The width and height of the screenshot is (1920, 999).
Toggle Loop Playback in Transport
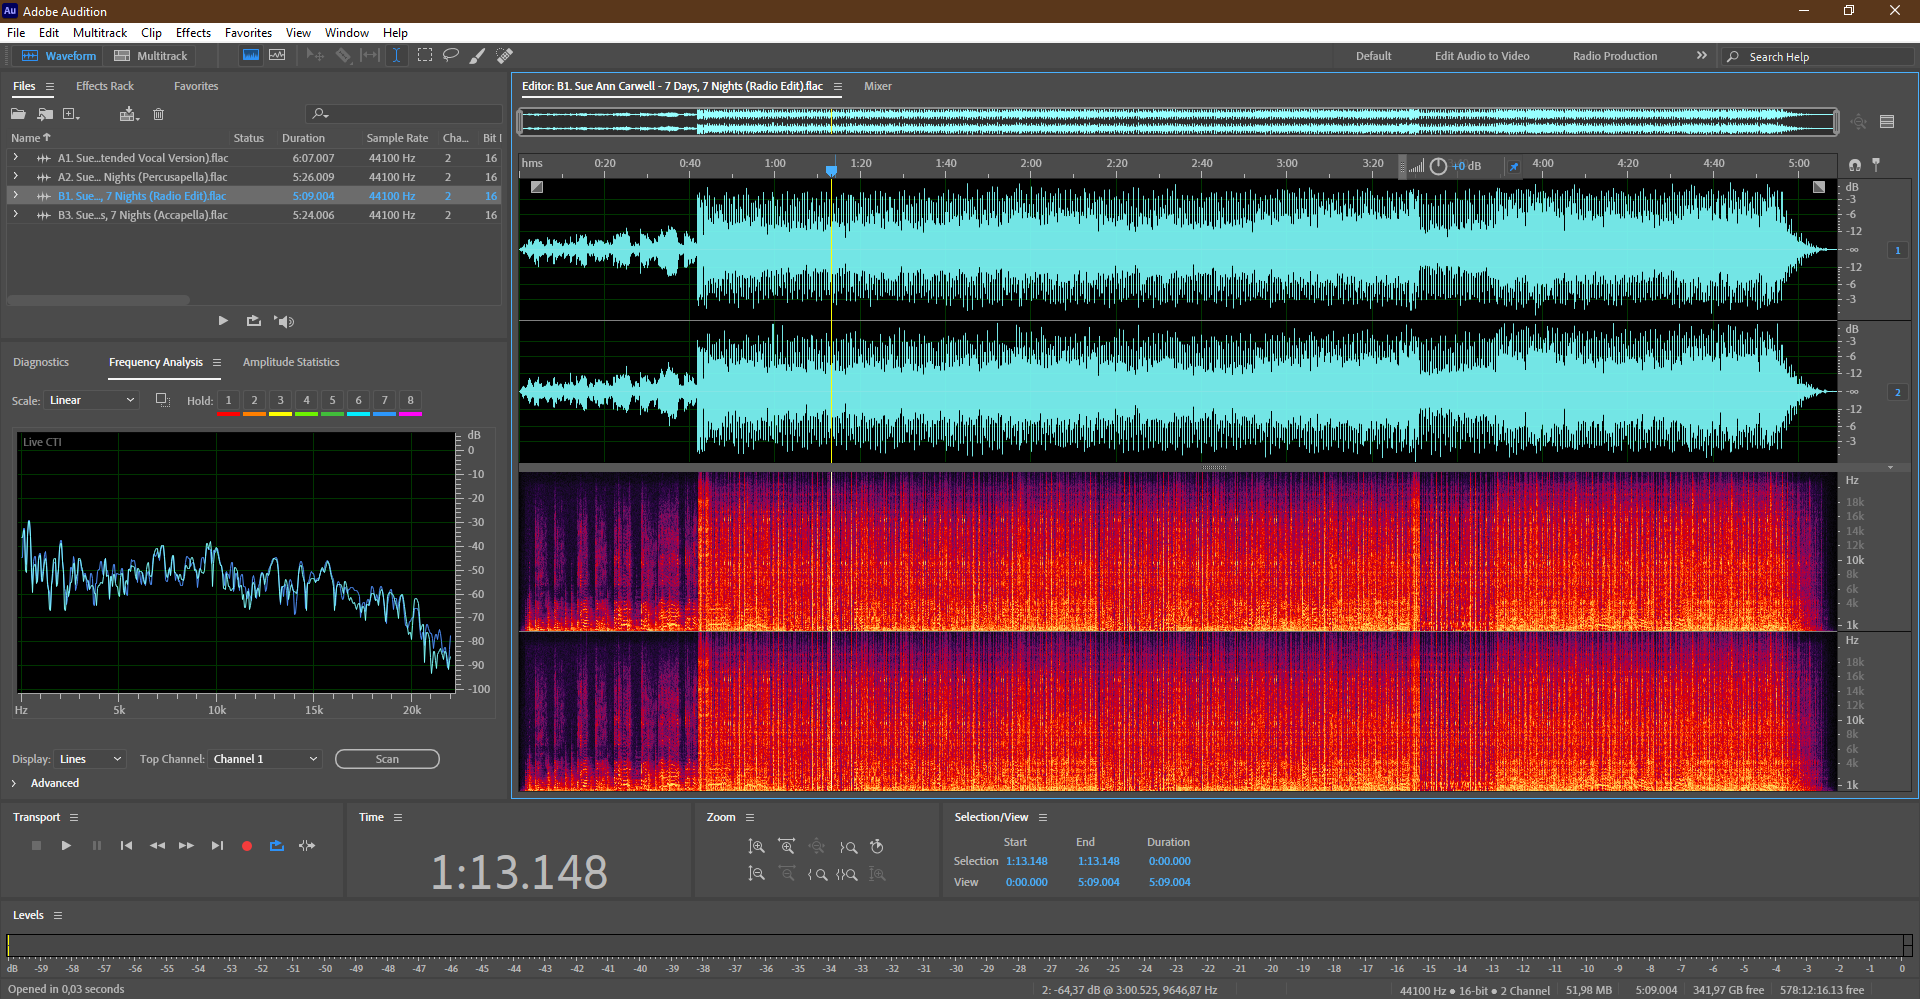[277, 846]
